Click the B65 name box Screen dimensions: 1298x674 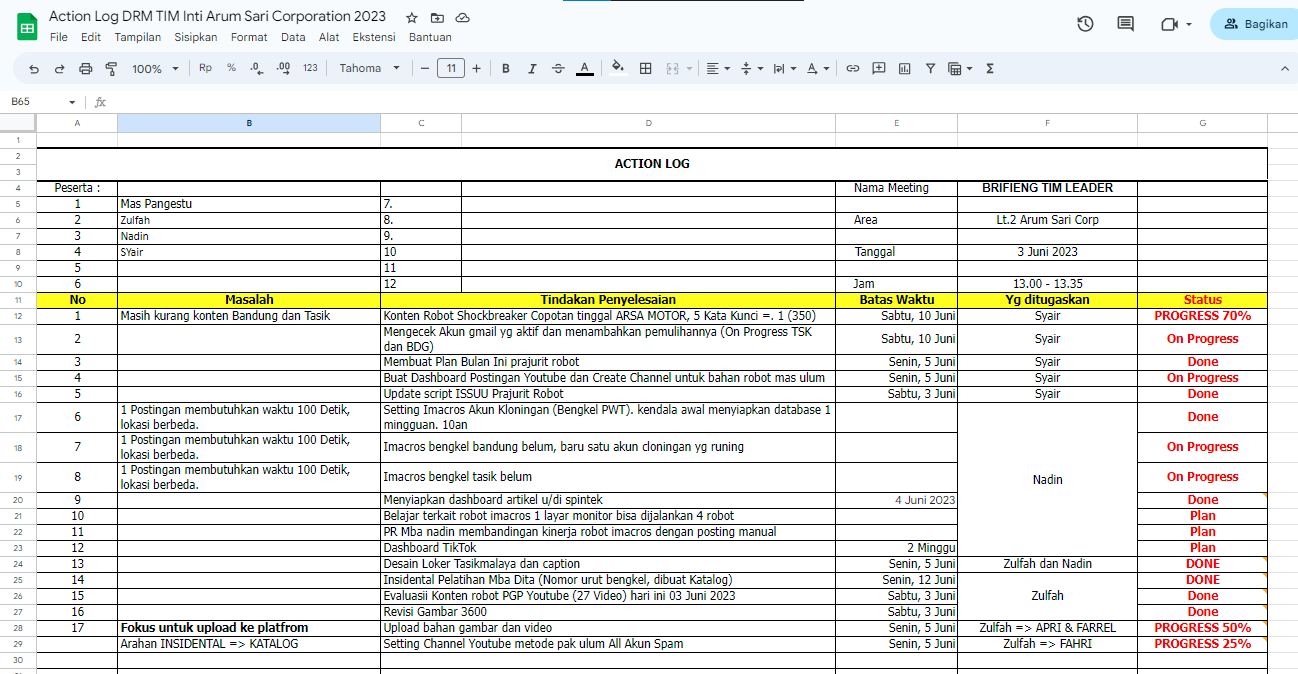[35, 102]
